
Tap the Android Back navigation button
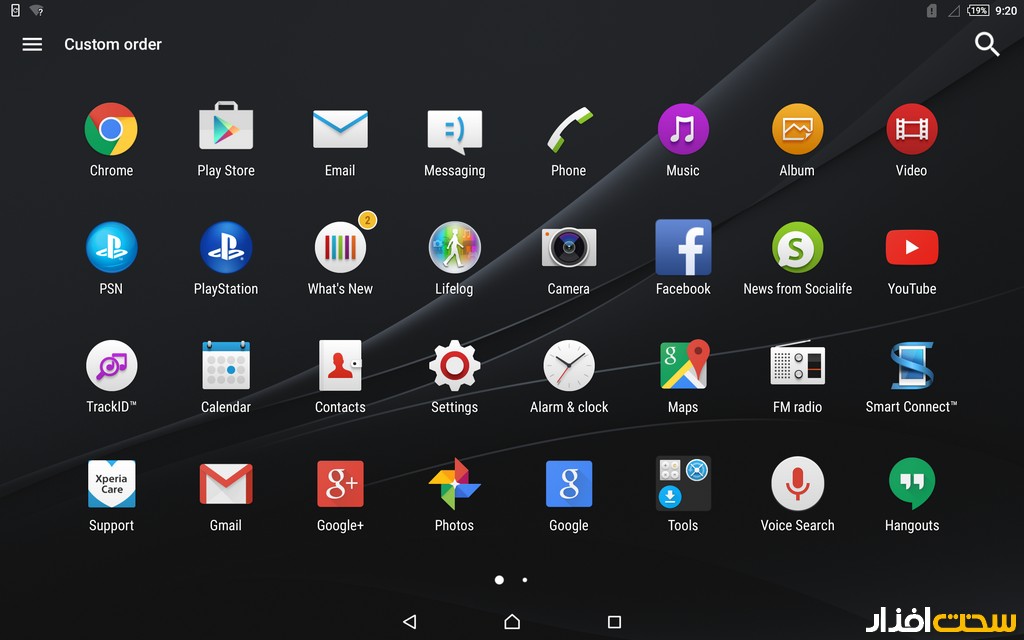pos(409,622)
